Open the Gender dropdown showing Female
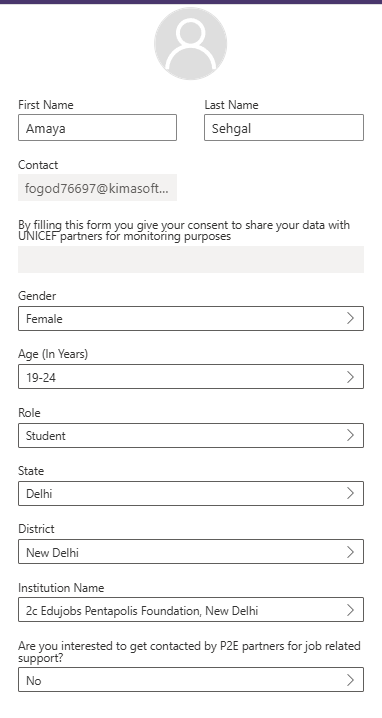Viewport: 382px width, 718px height. click(191, 318)
